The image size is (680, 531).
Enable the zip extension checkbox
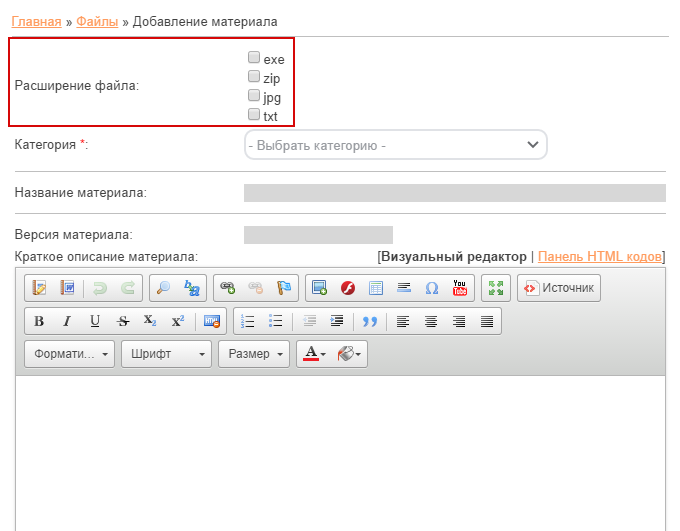click(254, 76)
